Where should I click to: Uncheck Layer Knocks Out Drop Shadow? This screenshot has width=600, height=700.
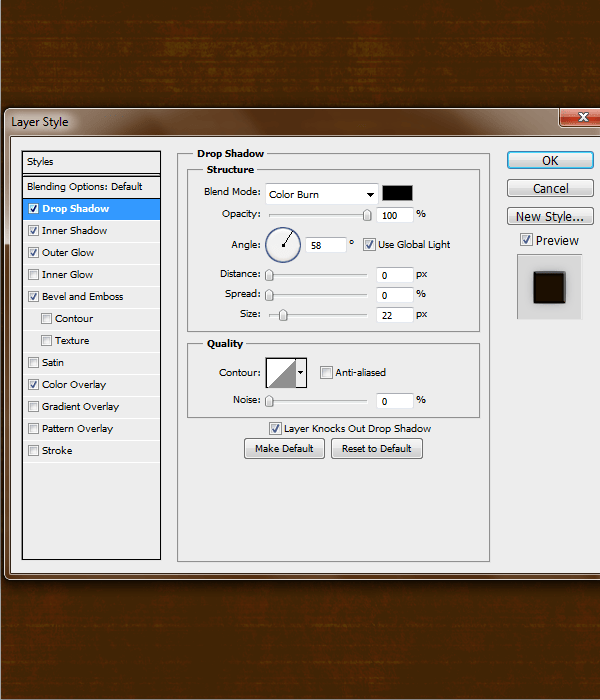tap(275, 429)
